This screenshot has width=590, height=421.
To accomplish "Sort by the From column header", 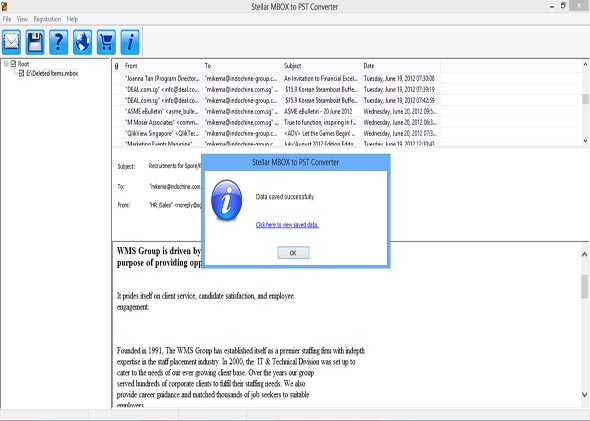I will pos(163,66).
